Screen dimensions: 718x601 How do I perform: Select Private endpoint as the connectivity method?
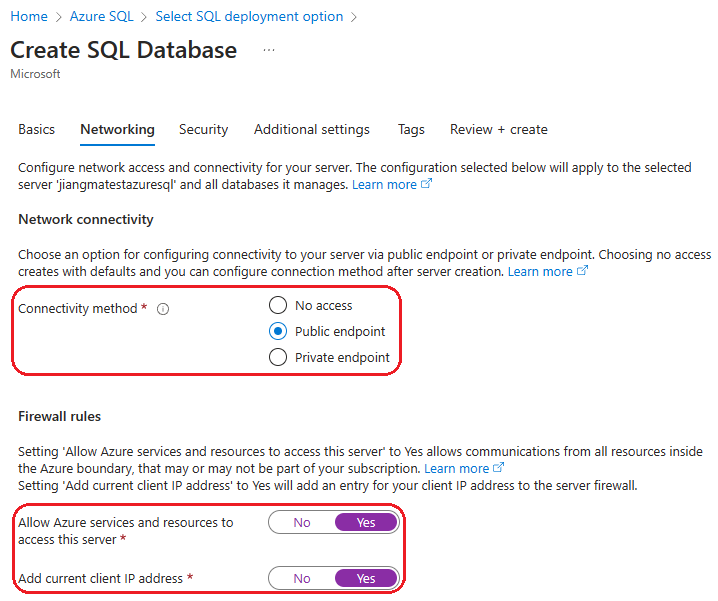(278, 357)
